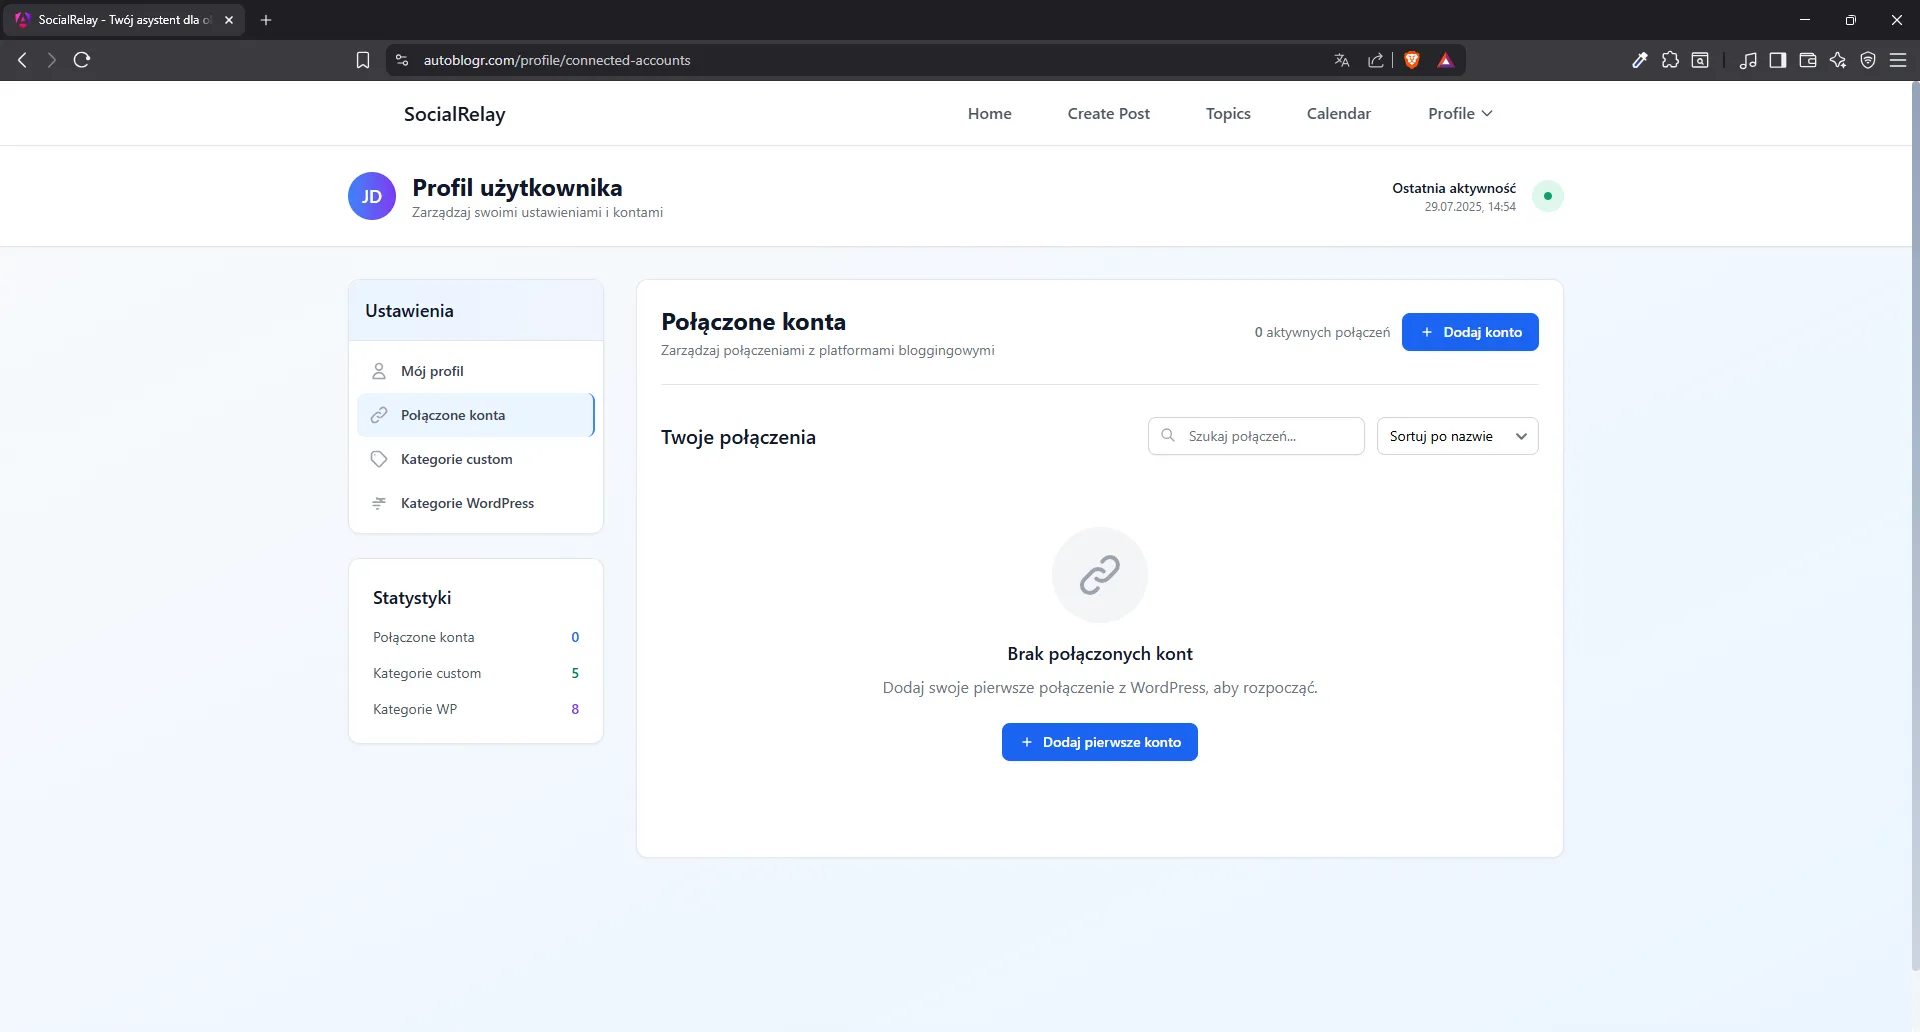
Task: Open the browser hamburger main menu
Action: click(1898, 60)
